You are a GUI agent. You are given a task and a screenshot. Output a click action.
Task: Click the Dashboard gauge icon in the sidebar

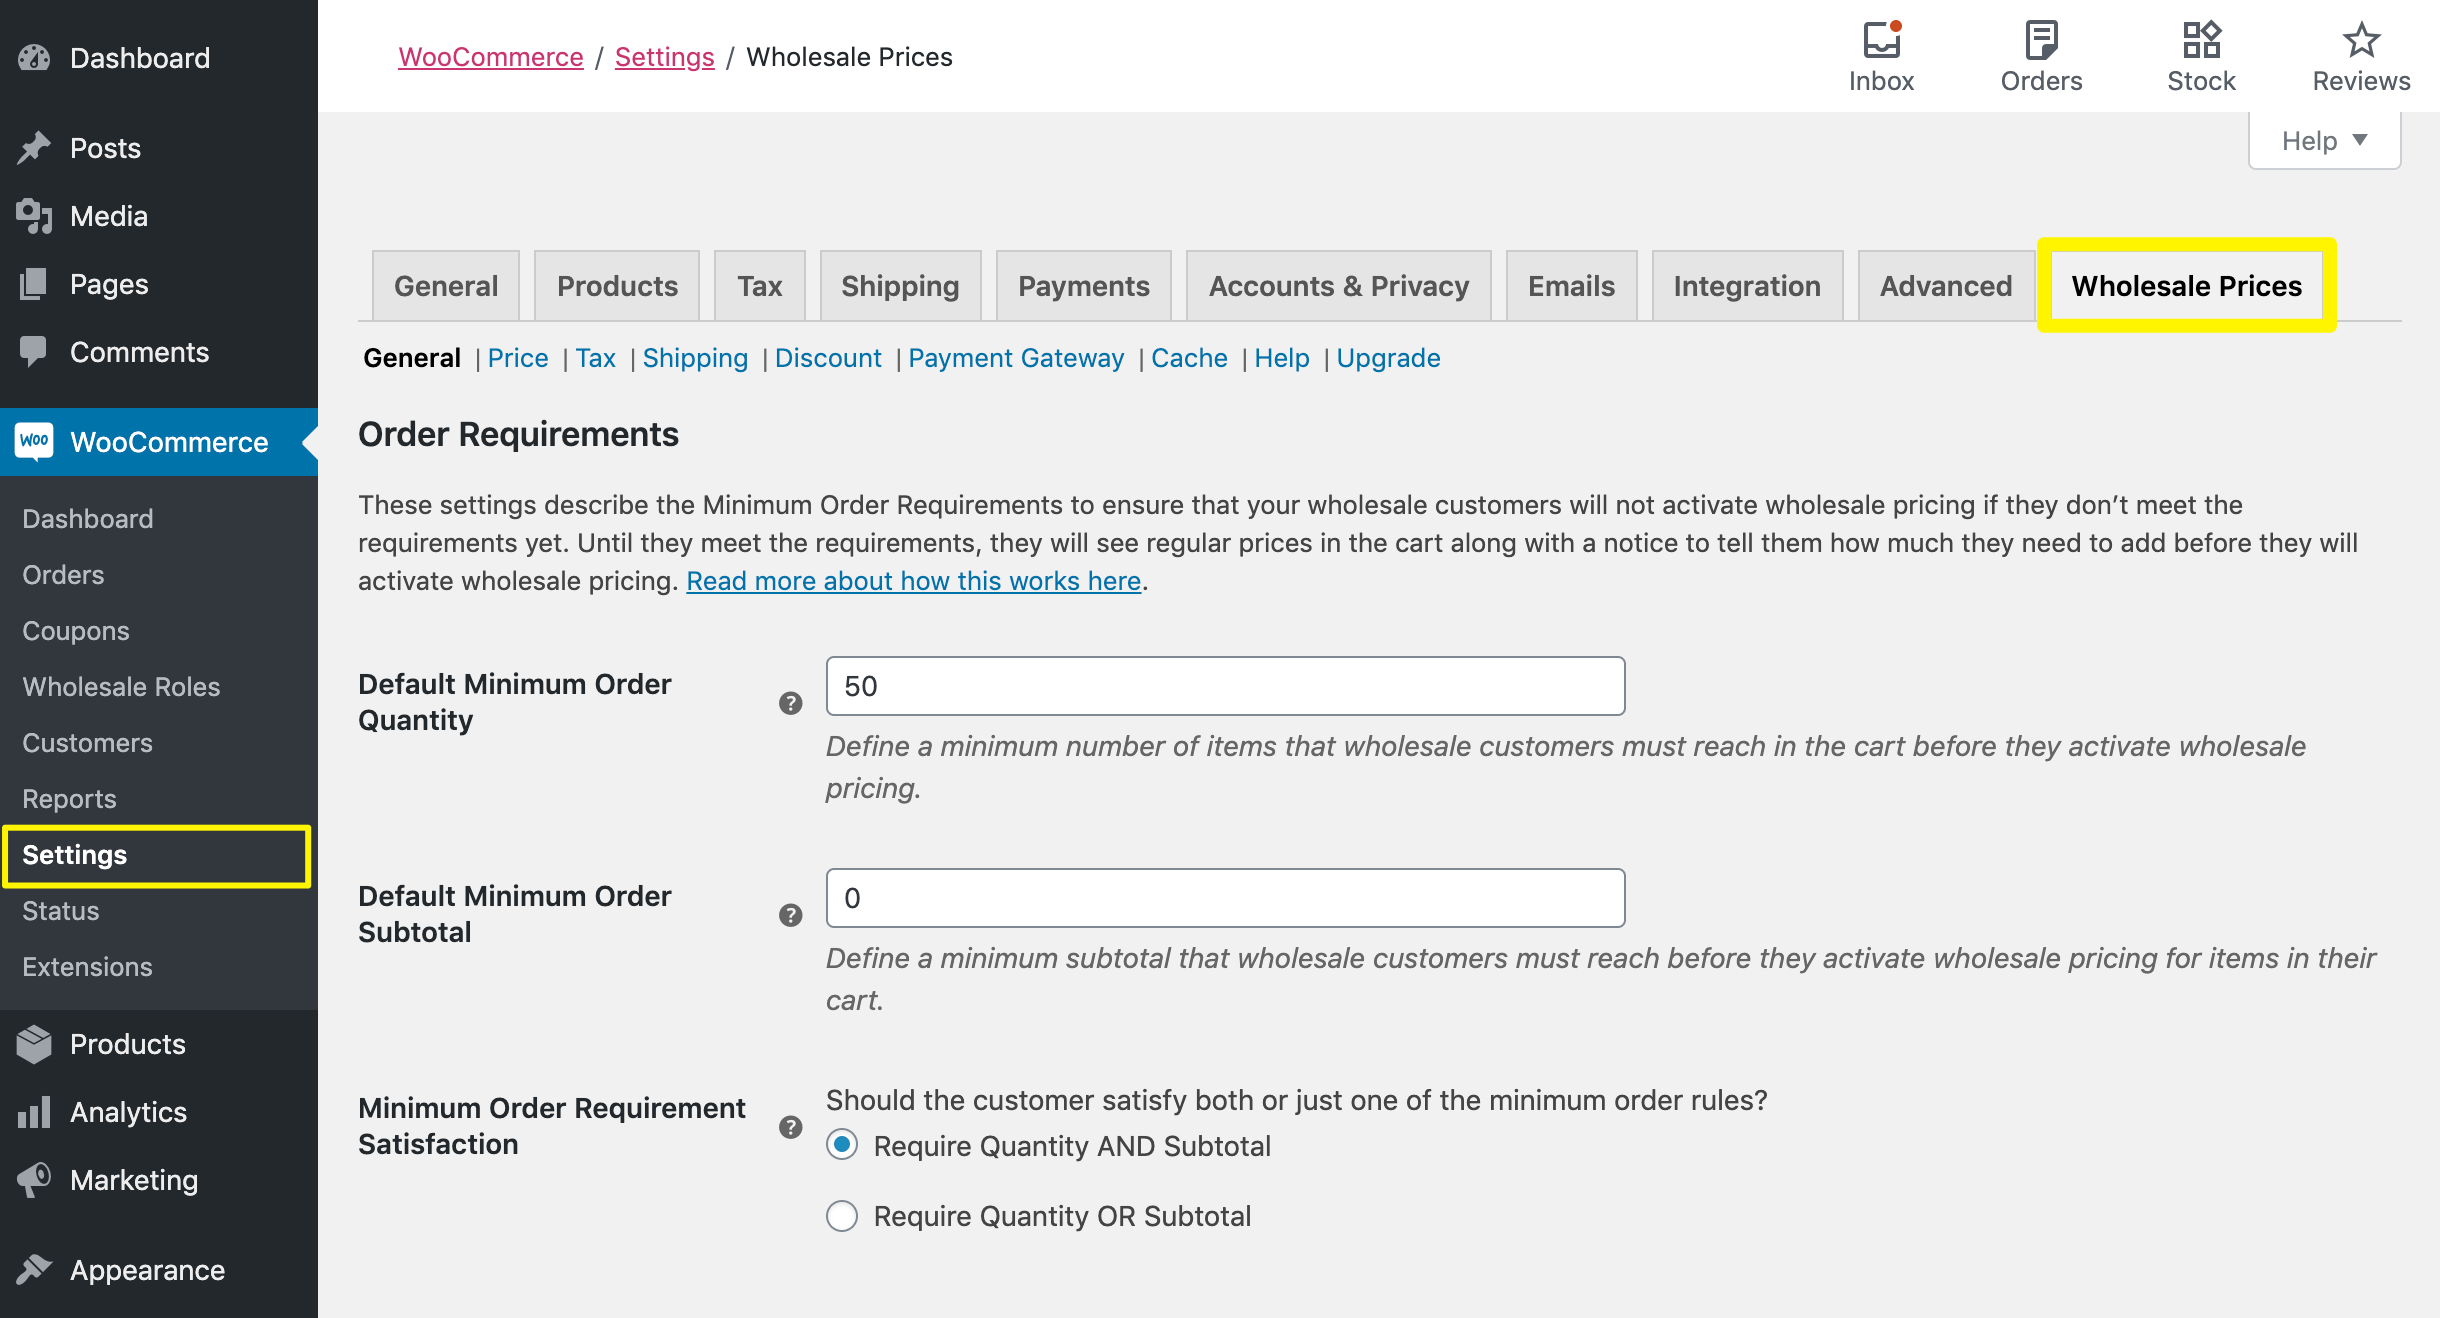(34, 58)
